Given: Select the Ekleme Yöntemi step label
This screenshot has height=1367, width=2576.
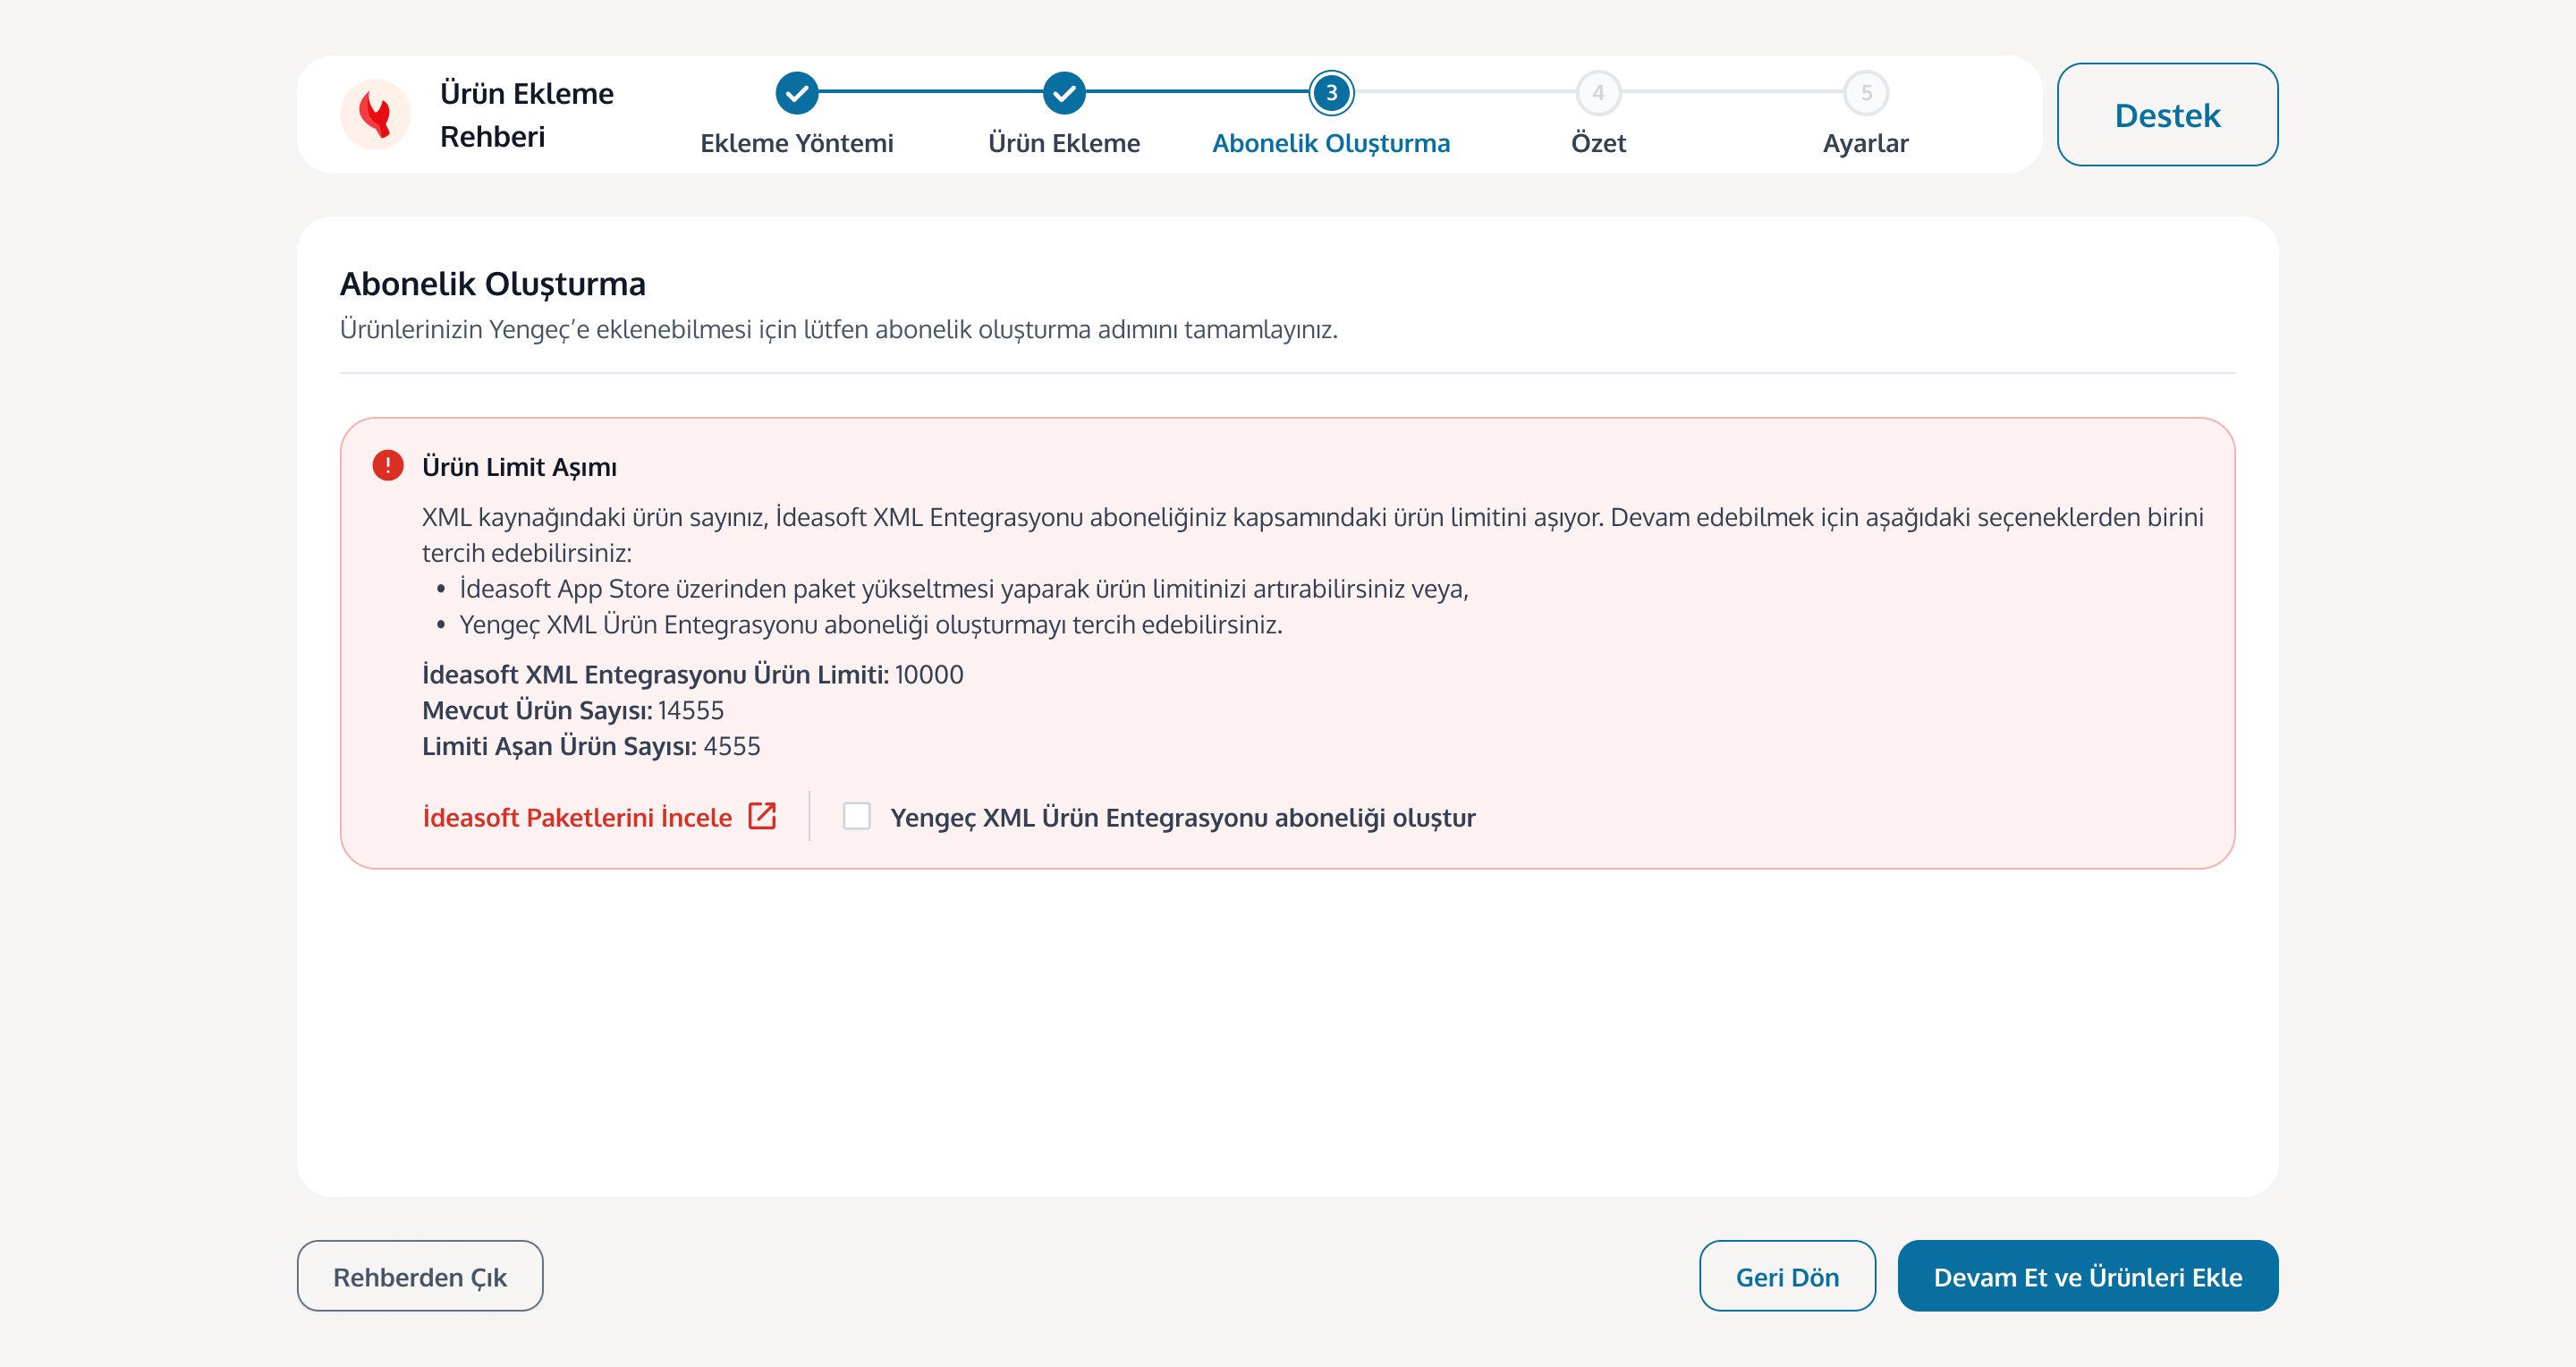Looking at the screenshot, I should 797,143.
